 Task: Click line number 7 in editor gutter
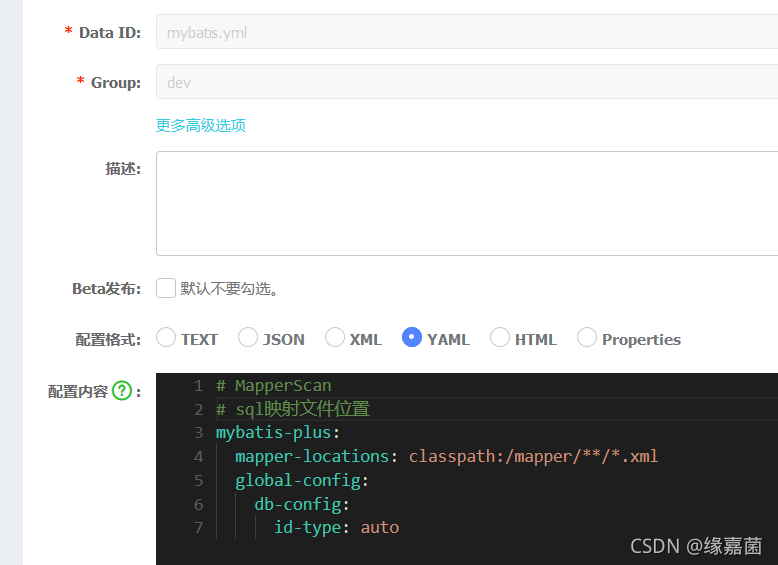198,527
